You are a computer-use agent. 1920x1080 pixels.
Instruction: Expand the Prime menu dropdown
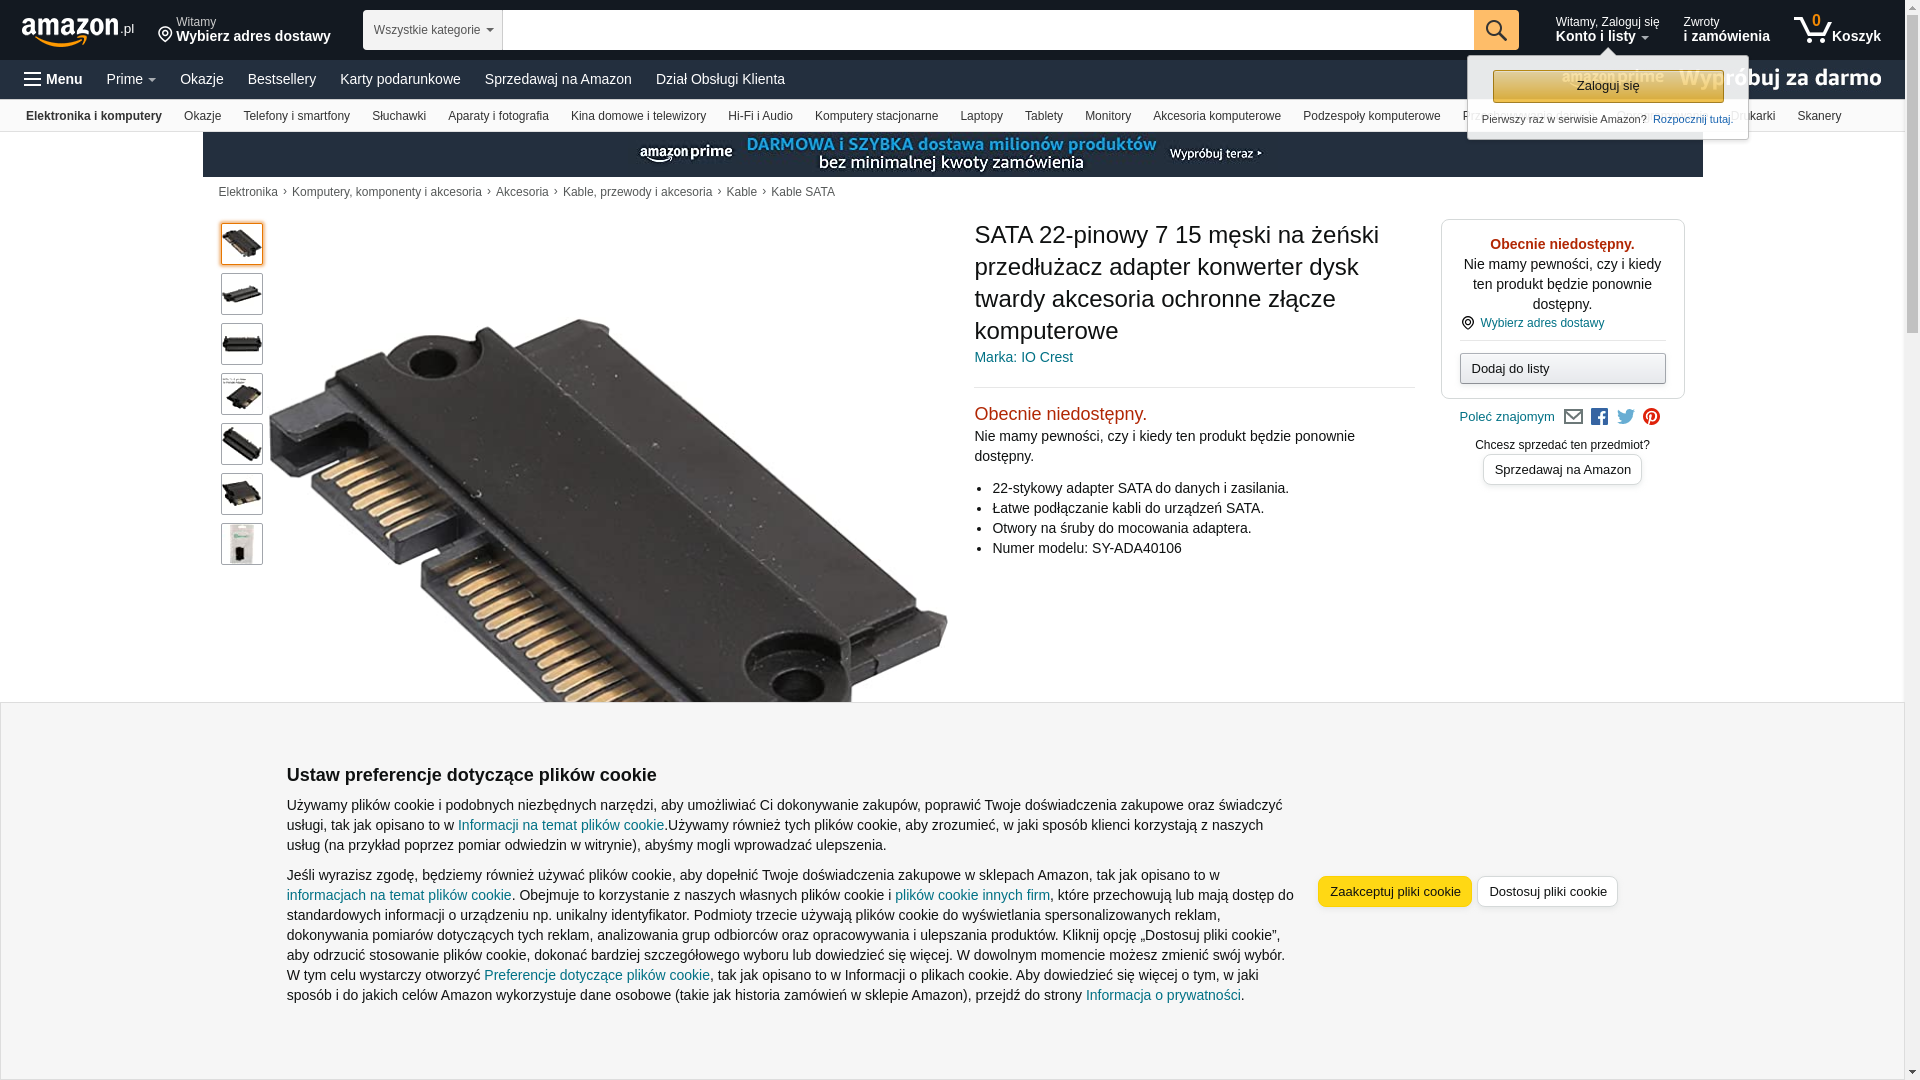tap(131, 79)
